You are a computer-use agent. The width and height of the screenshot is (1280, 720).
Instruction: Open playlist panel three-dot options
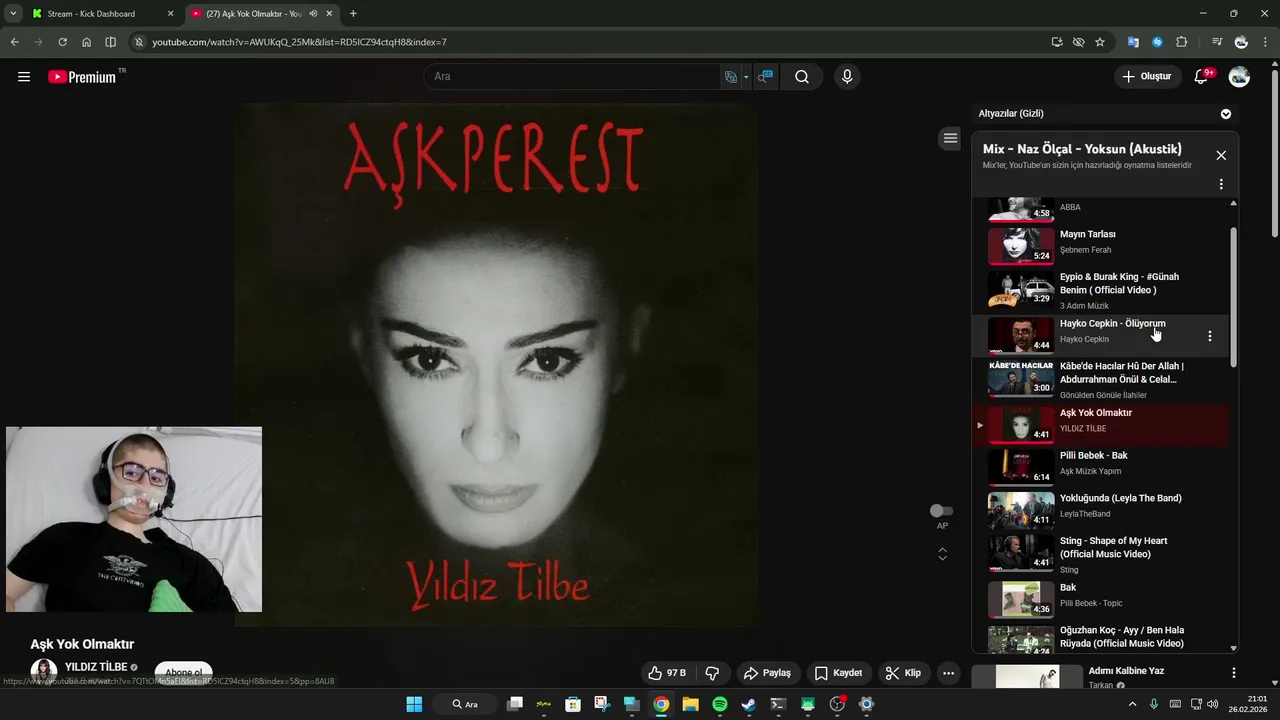coord(1220,184)
